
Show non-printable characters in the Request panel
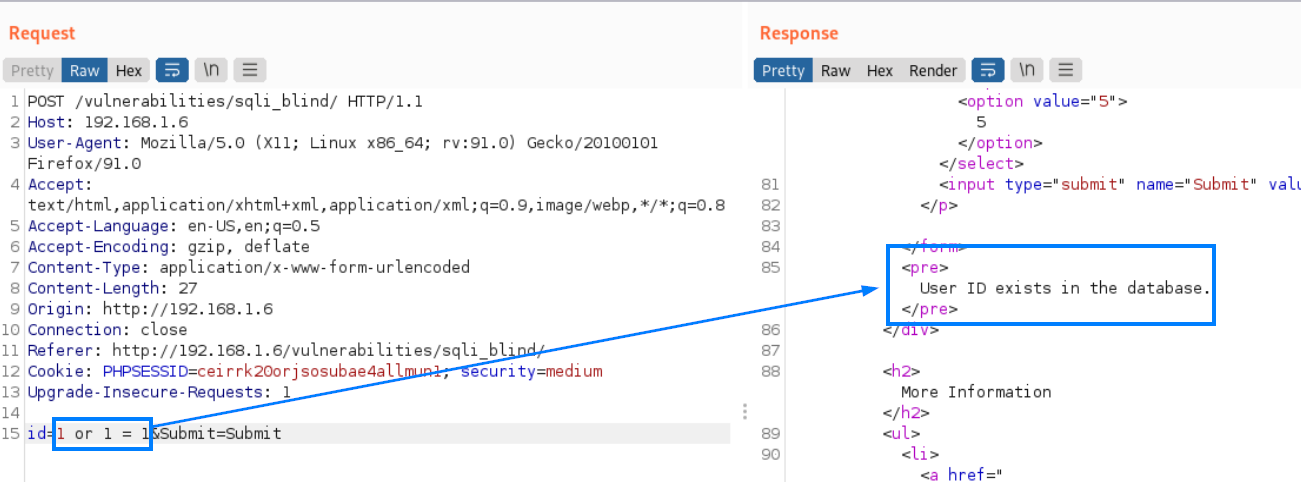pyautogui.click(x=211, y=70)
